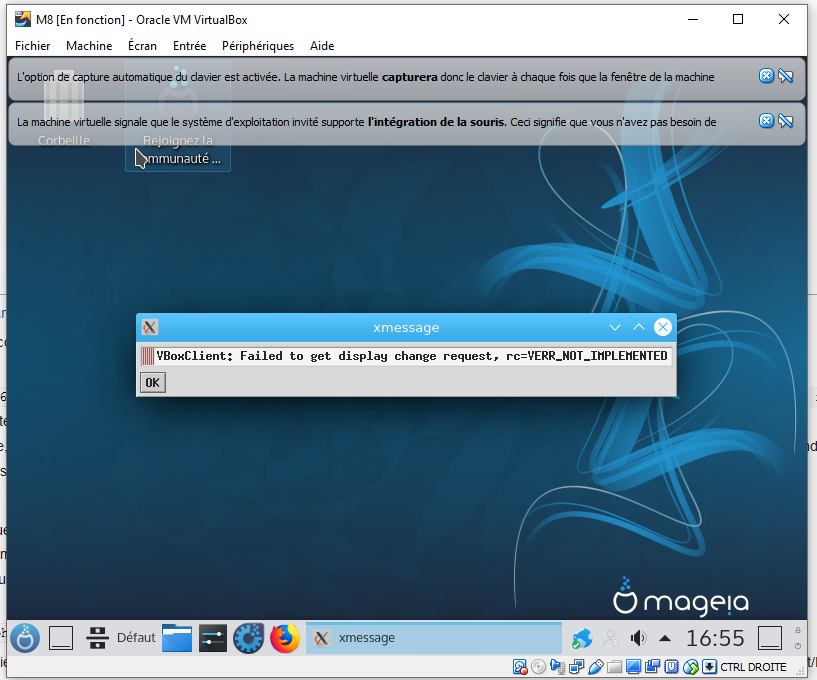Click the lock screen icon in the panel

[798, 630]
